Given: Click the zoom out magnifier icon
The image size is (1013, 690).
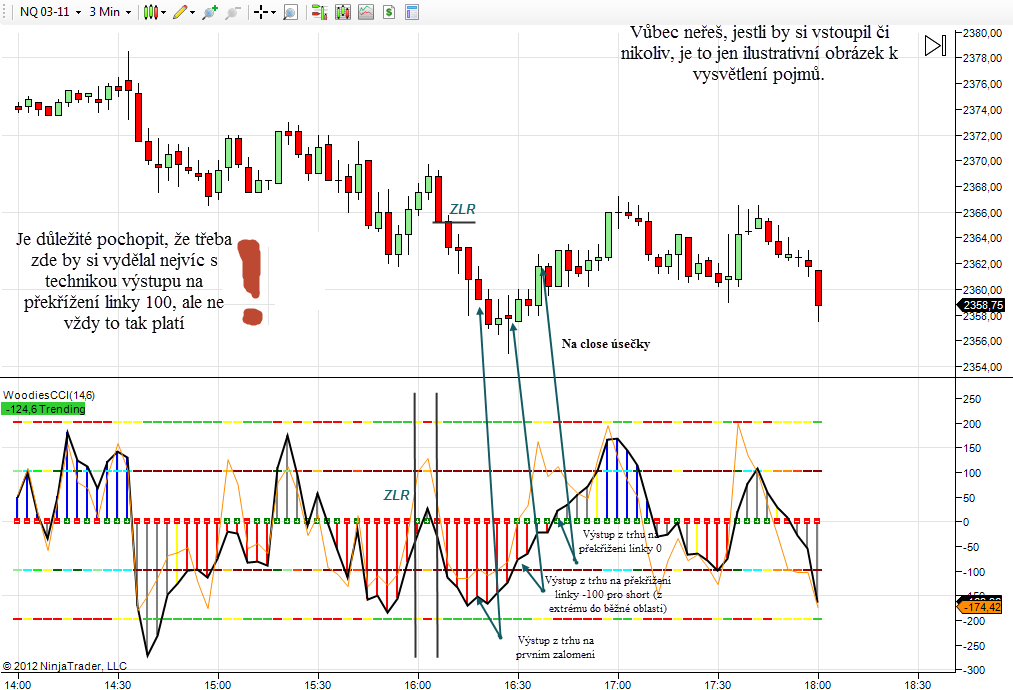Looking at the screenshot, I should pos(233,12).
